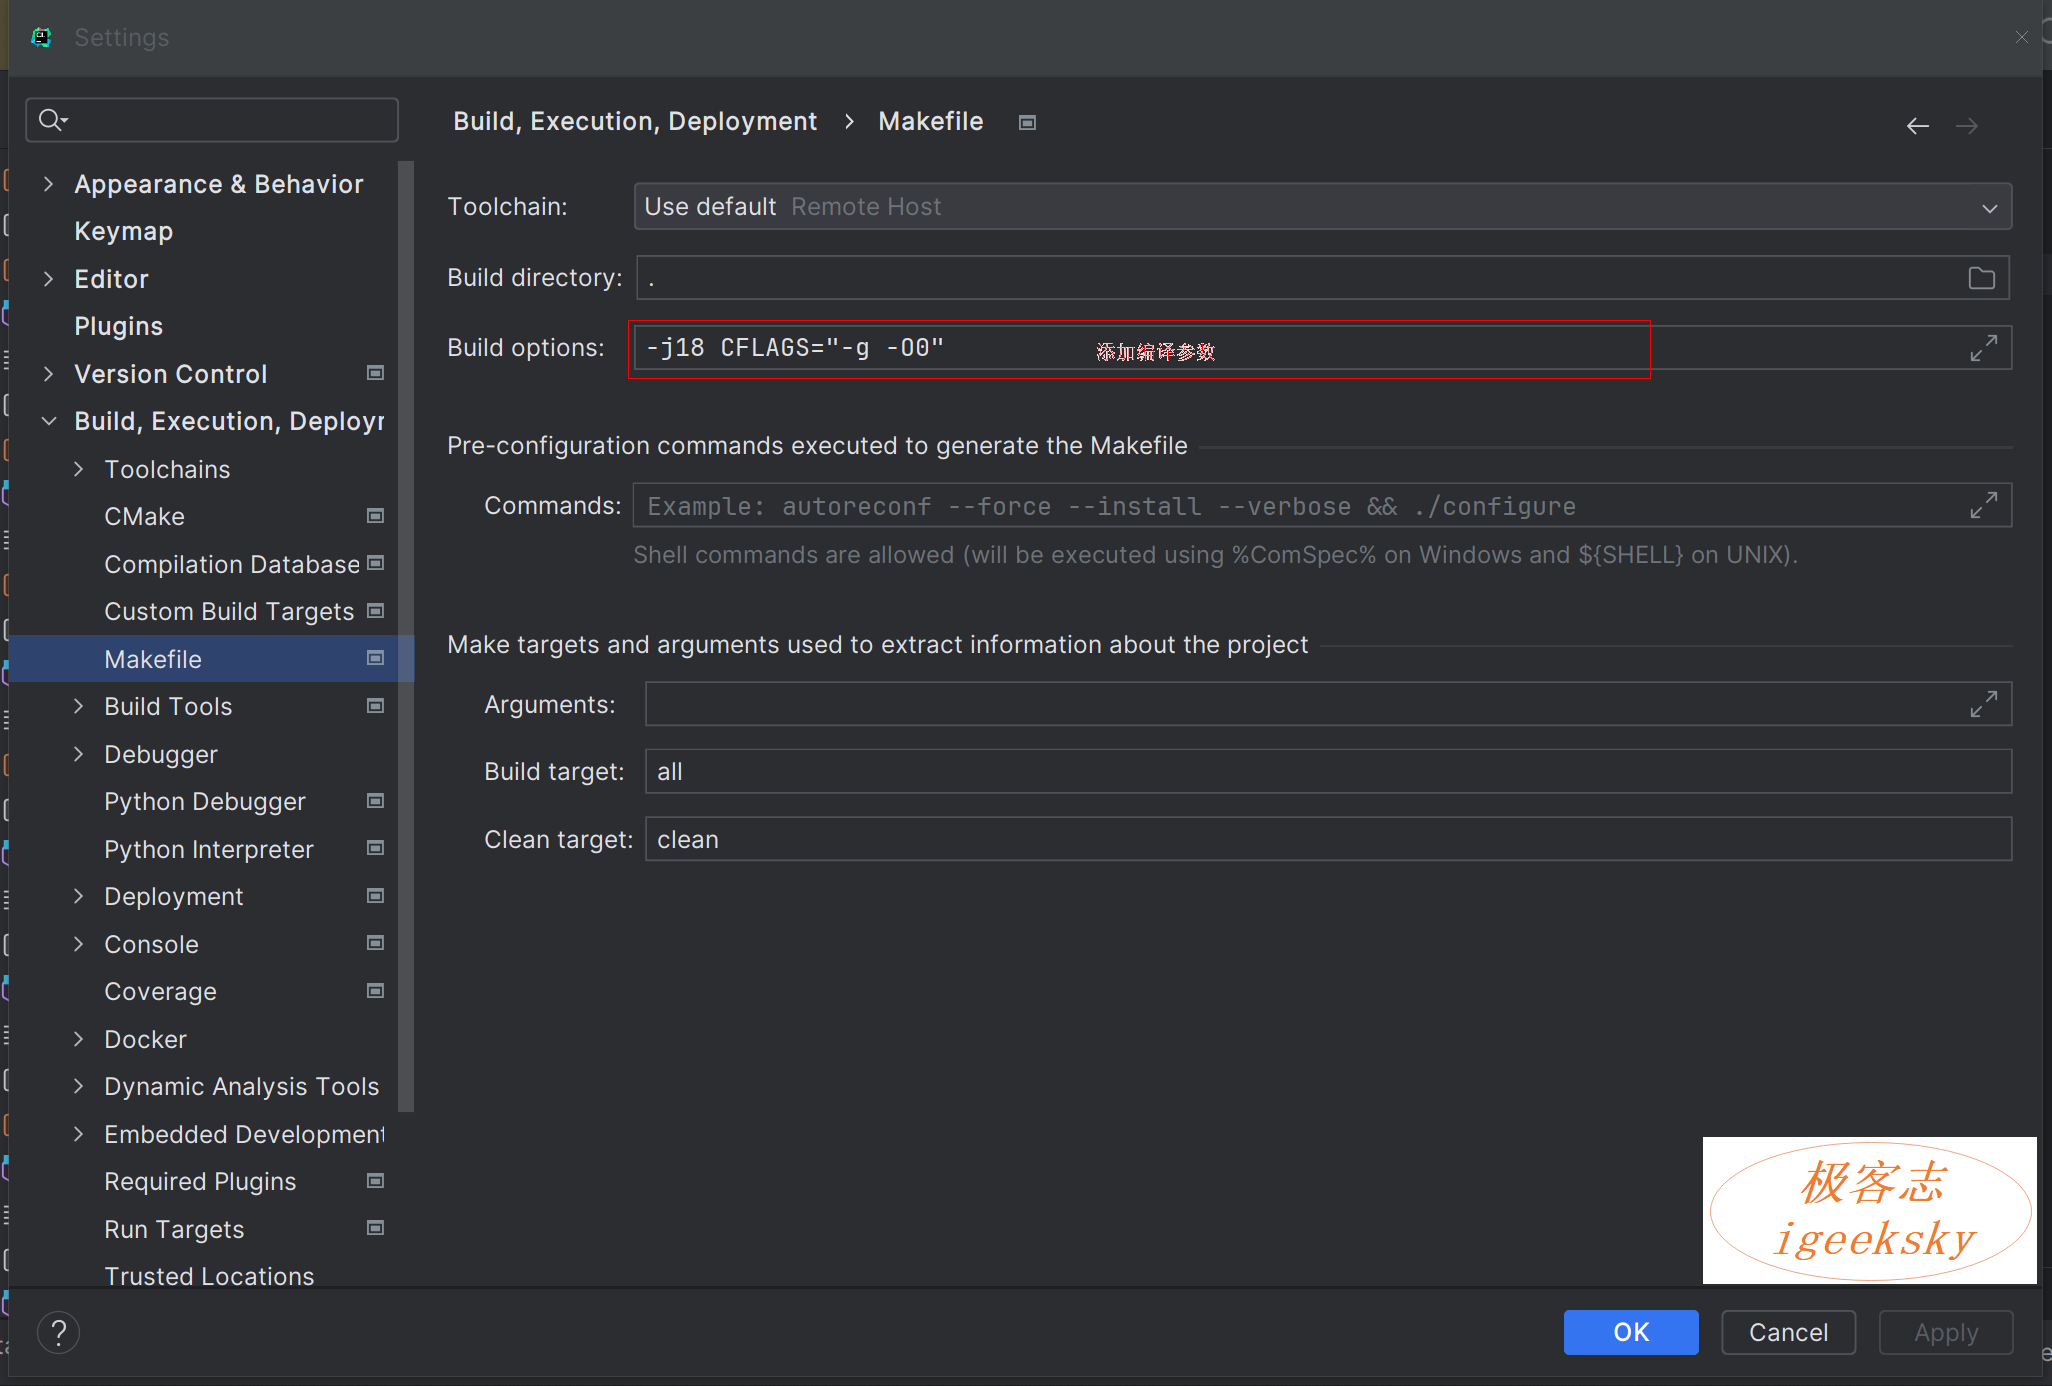Click the forward navigation arrow
Viewport: 2052px width, 1386px height.
[x=1966, y=126]
